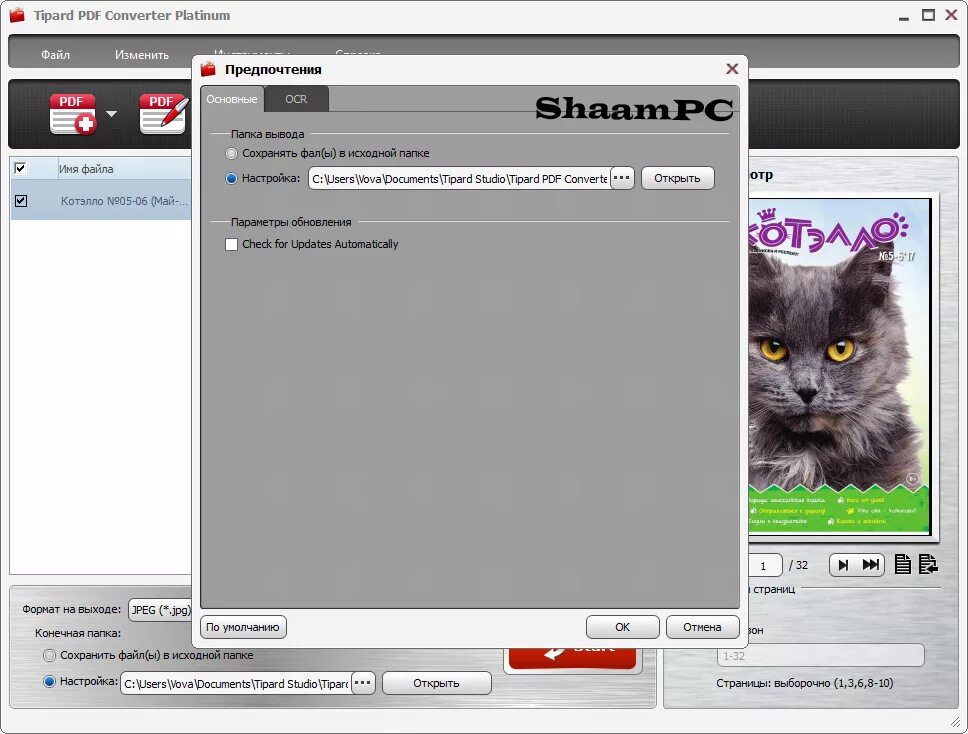
Task: Click Открыть button in the main window
Action: 436,683
